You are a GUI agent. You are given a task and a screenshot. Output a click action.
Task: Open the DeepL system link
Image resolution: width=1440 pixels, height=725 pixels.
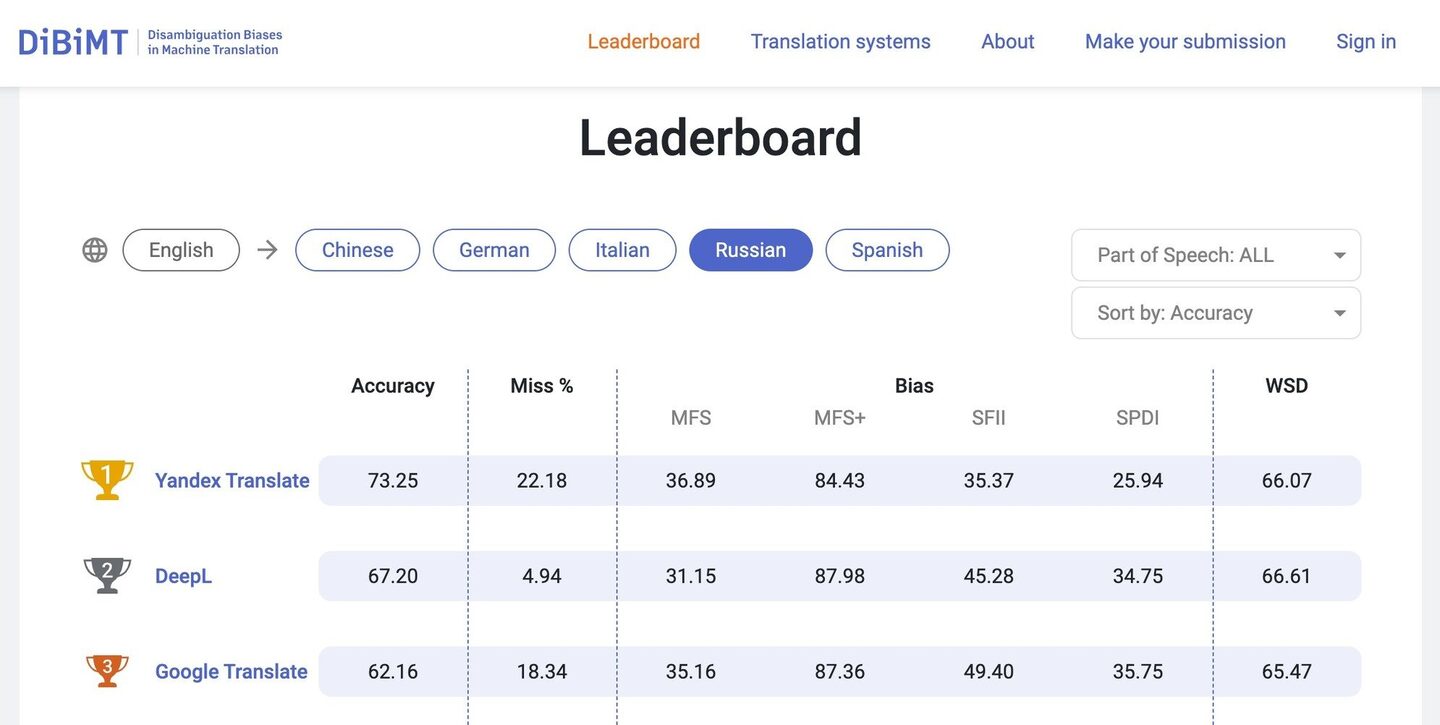[184, 576]
